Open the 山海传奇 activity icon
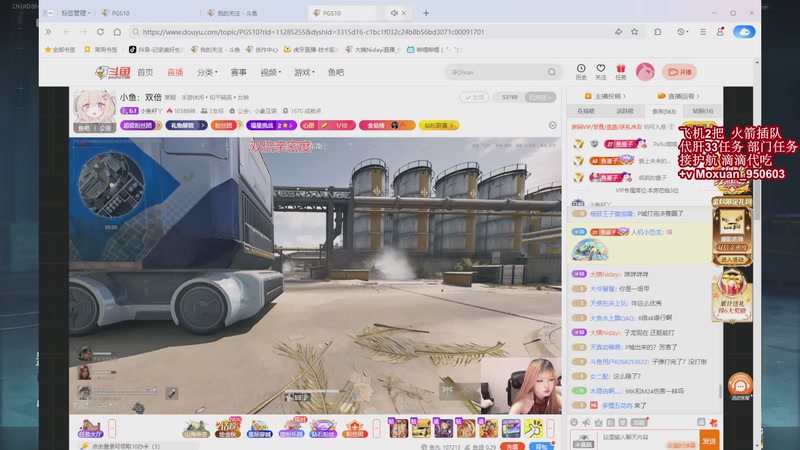 [196, 429]
